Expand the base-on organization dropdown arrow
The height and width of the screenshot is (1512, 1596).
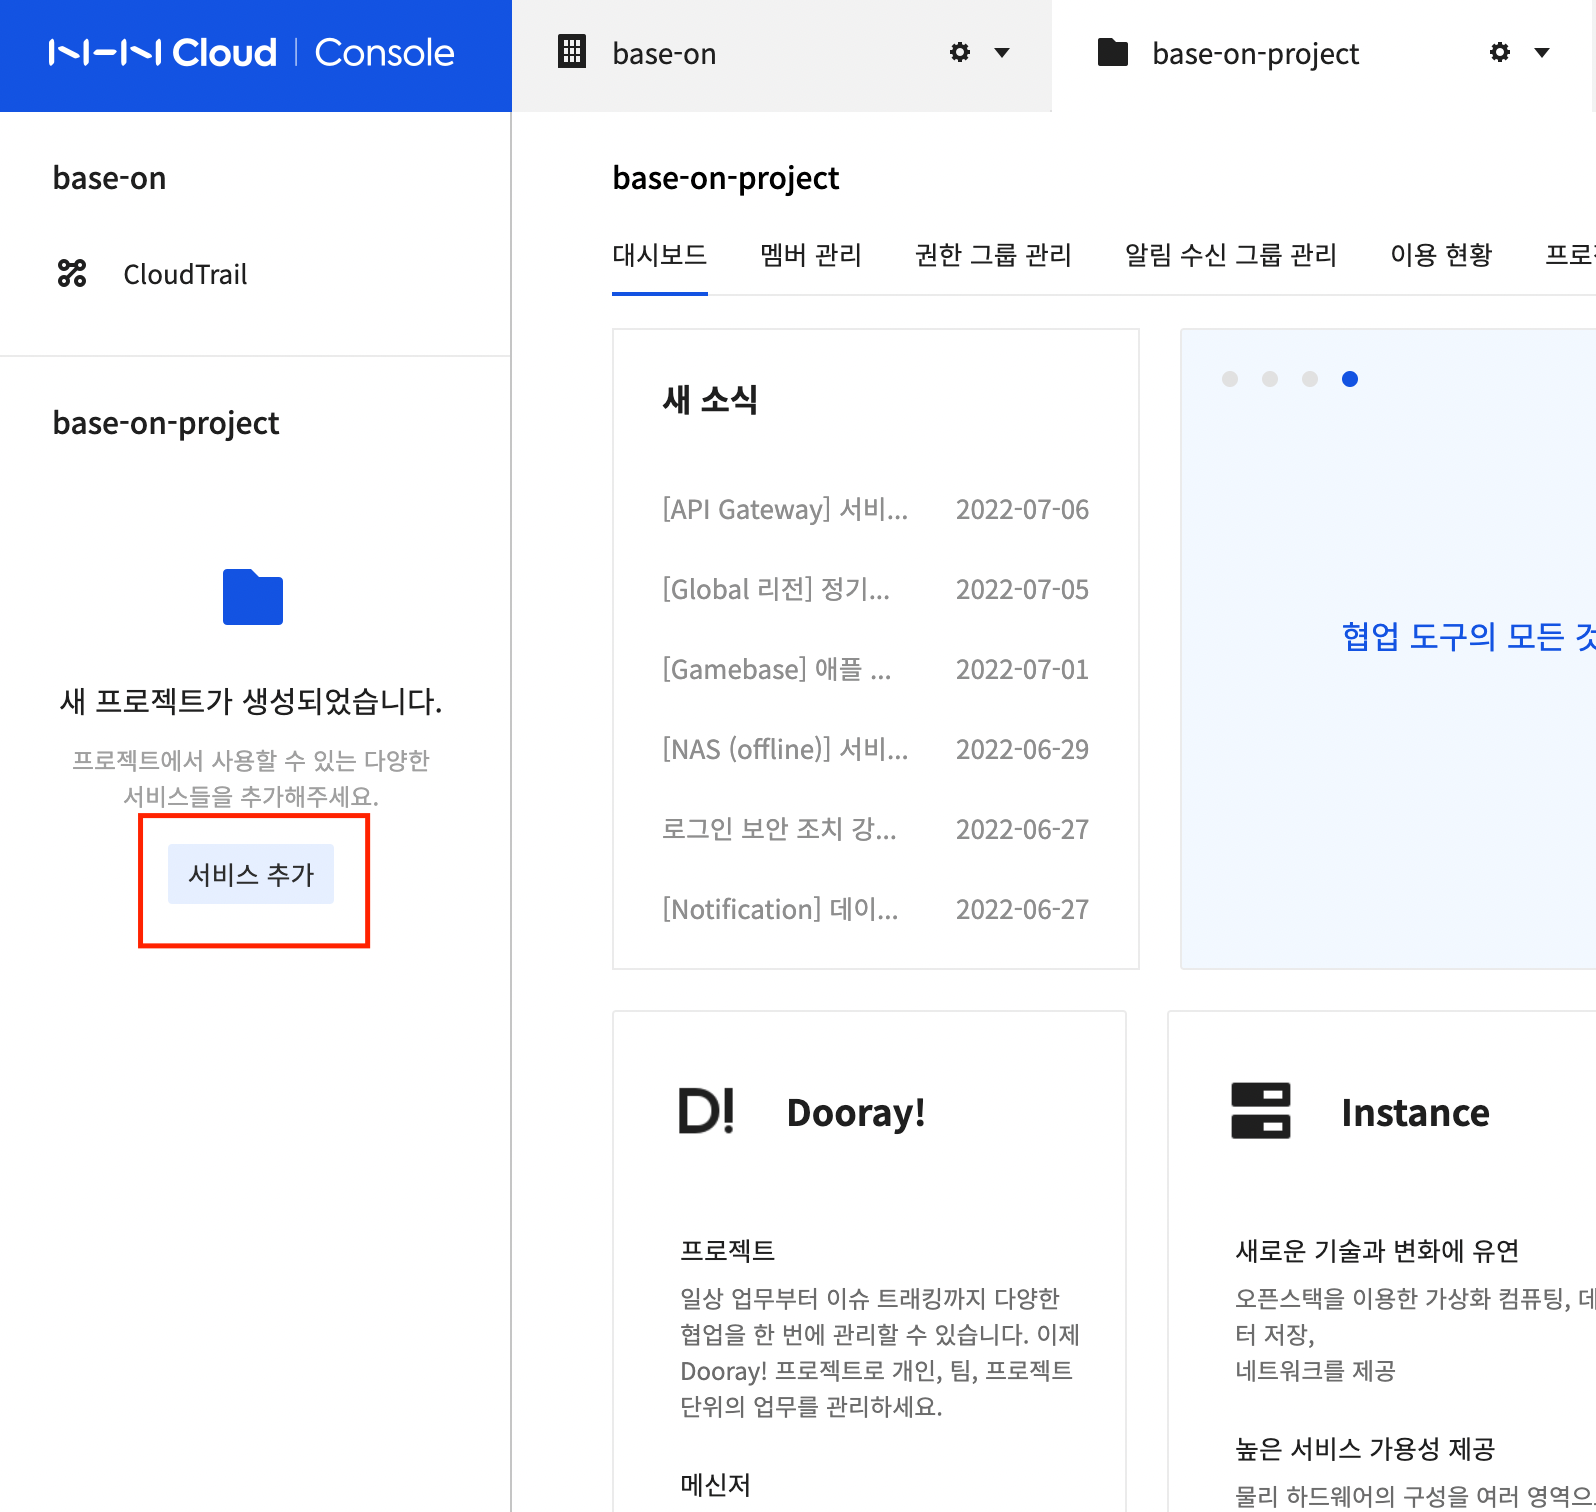point(1002,53)
